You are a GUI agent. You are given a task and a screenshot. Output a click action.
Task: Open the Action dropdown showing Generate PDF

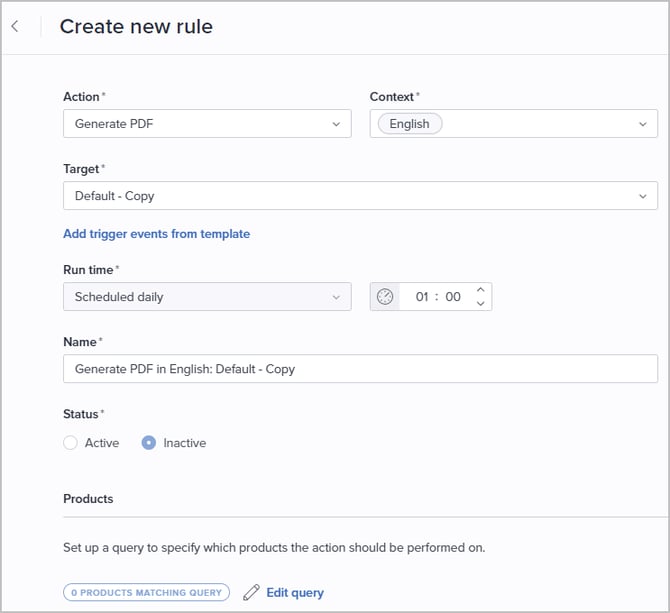tap(207, 124)
